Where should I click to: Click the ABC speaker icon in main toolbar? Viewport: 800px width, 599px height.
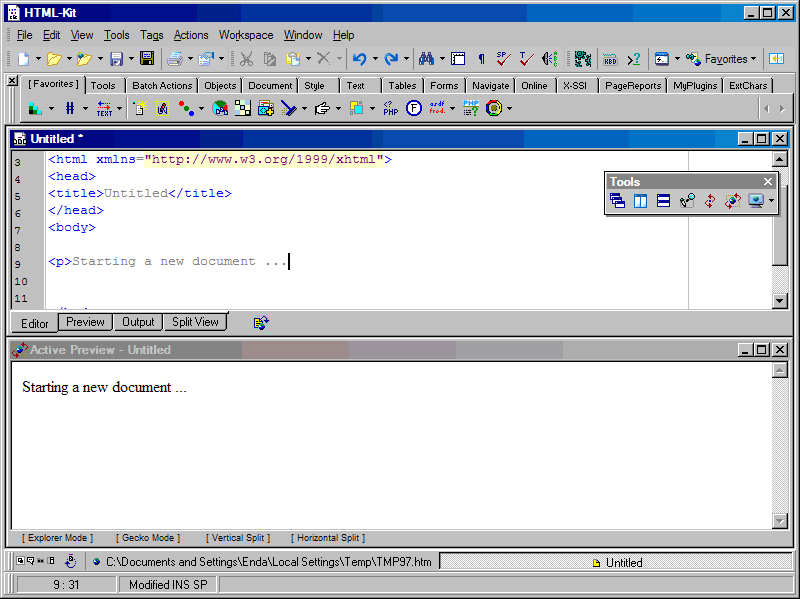click(x=549, y=59)
